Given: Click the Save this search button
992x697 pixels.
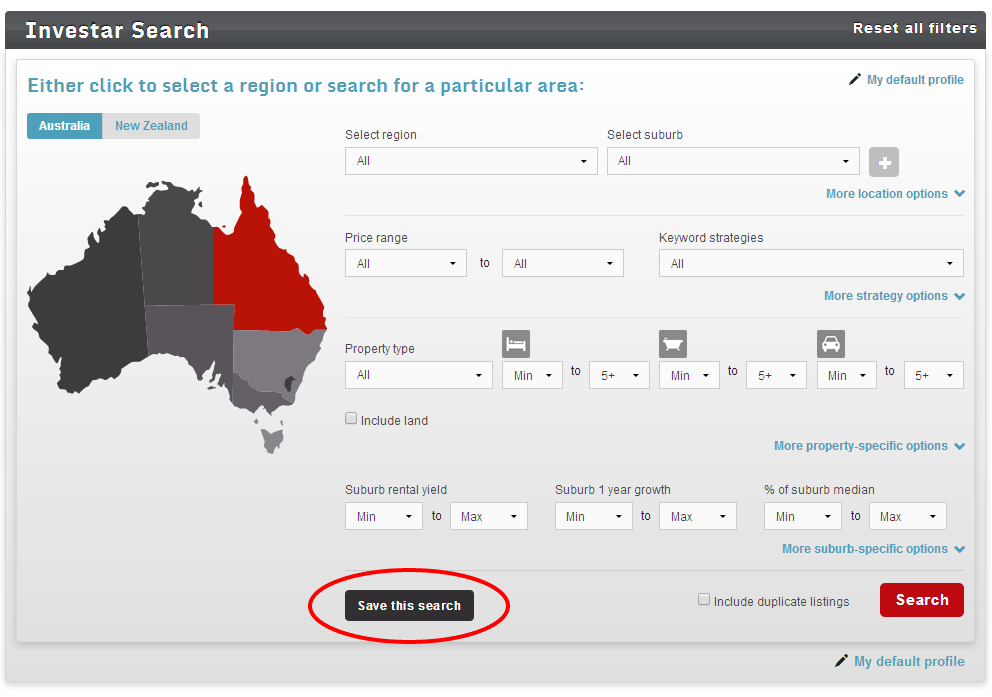Looking at the screenshot, I should pos(409,606).
